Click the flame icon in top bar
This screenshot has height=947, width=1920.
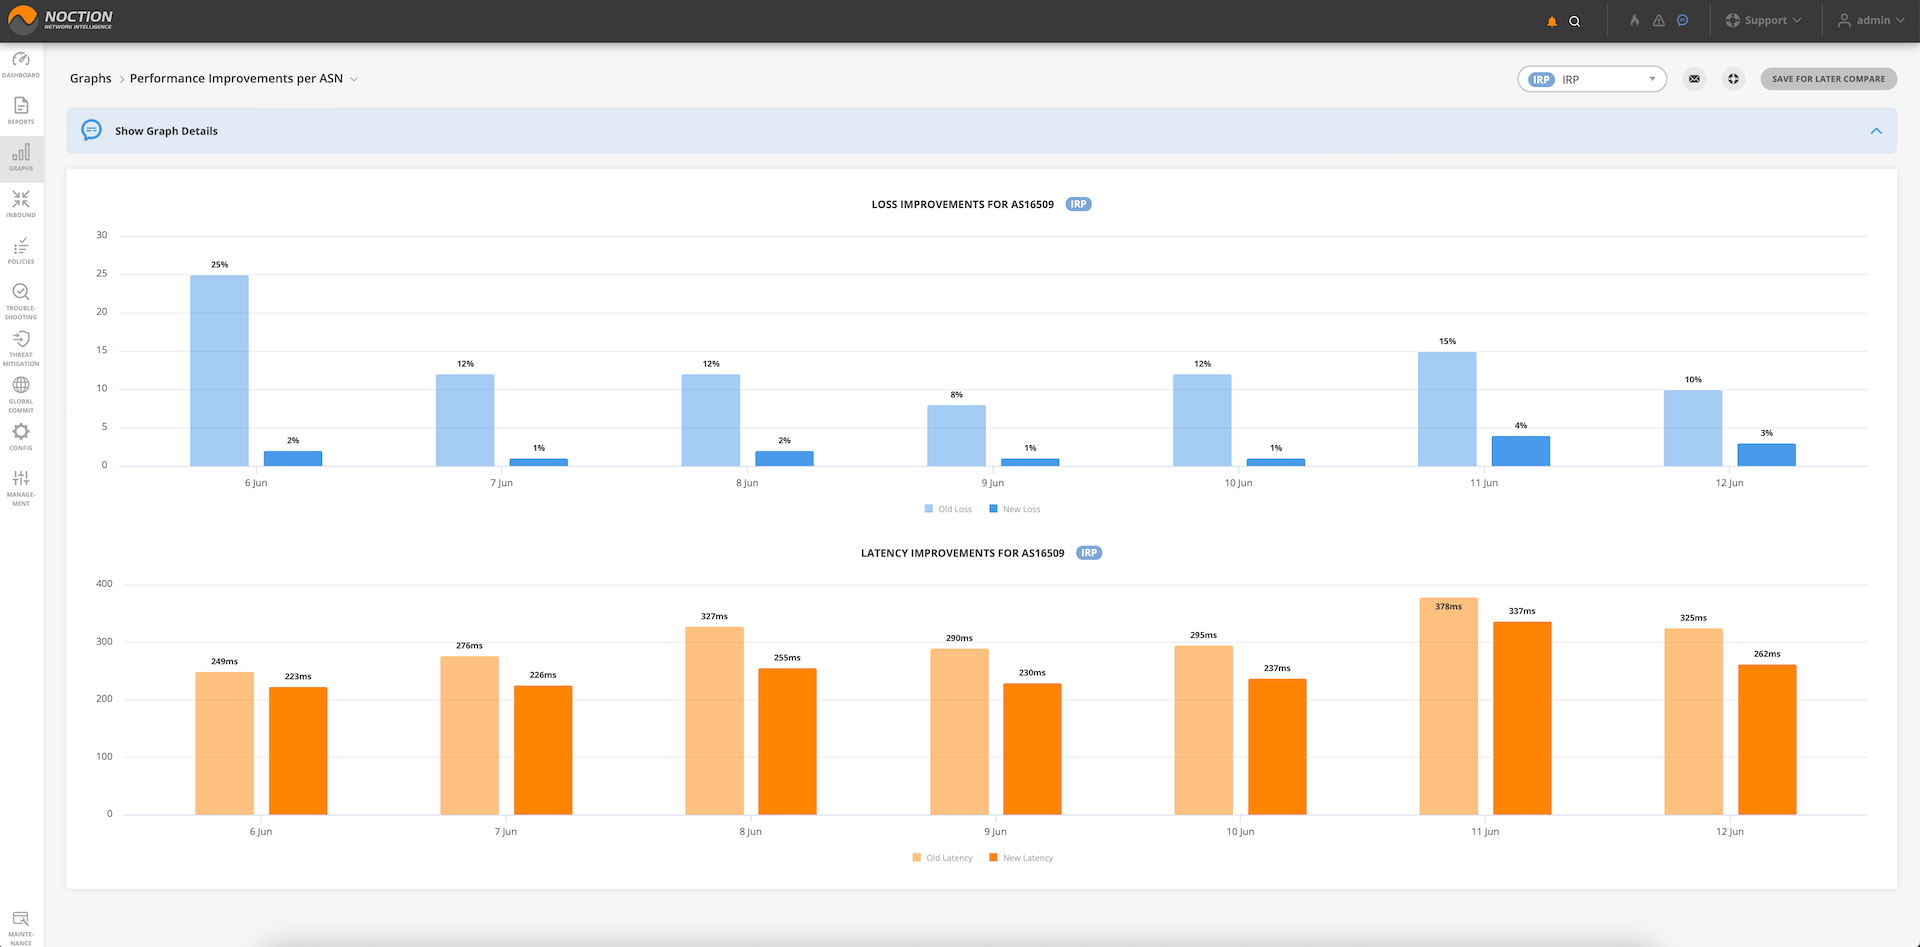tap(1635, 20)
